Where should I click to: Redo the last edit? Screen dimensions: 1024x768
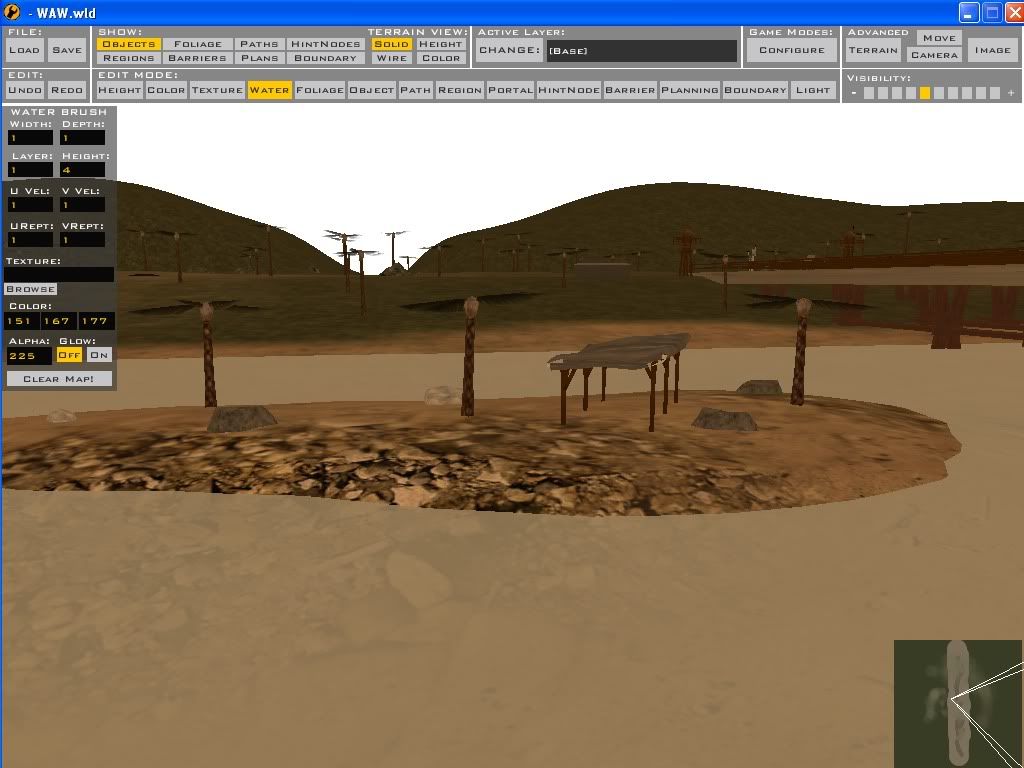coord(67,90)
